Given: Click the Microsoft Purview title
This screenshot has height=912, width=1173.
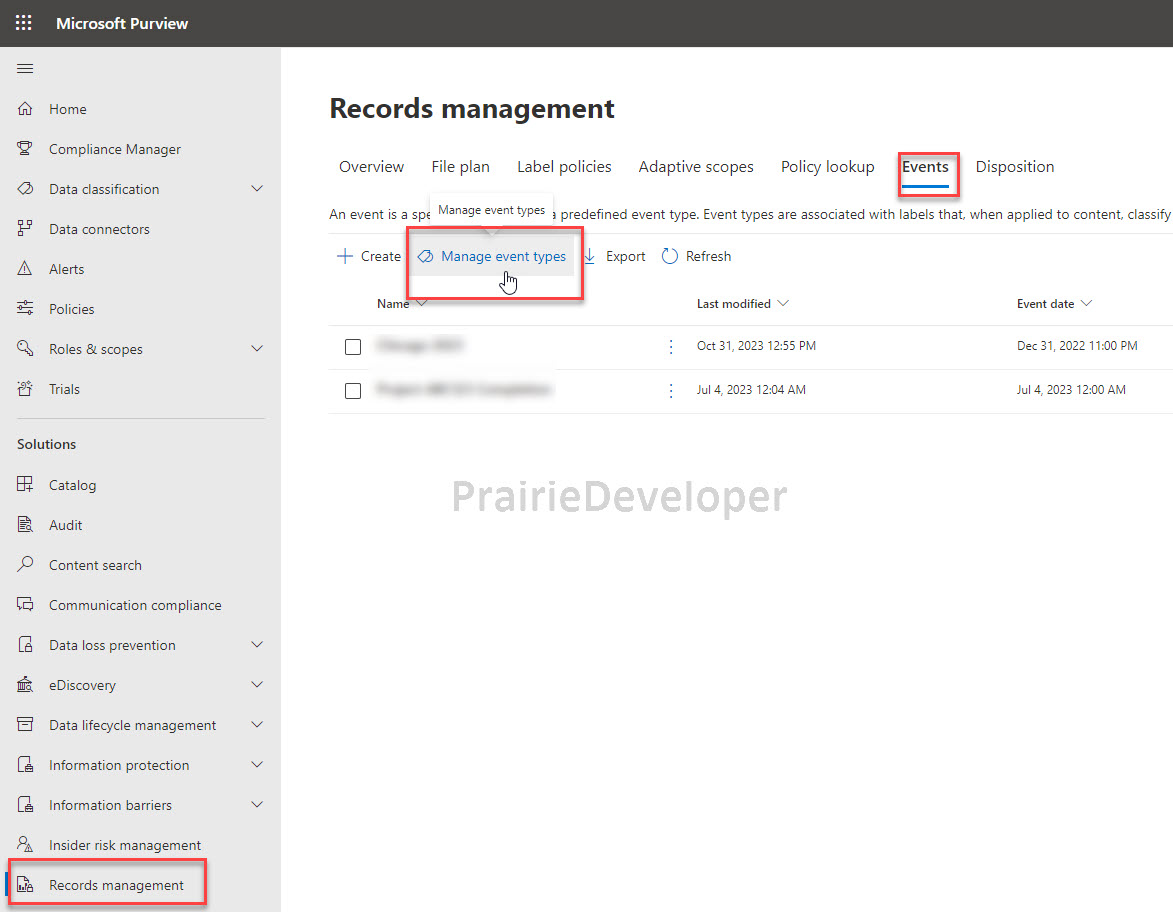Looking at the screenshot, I should pyautogui.click(x=122, y=23).
